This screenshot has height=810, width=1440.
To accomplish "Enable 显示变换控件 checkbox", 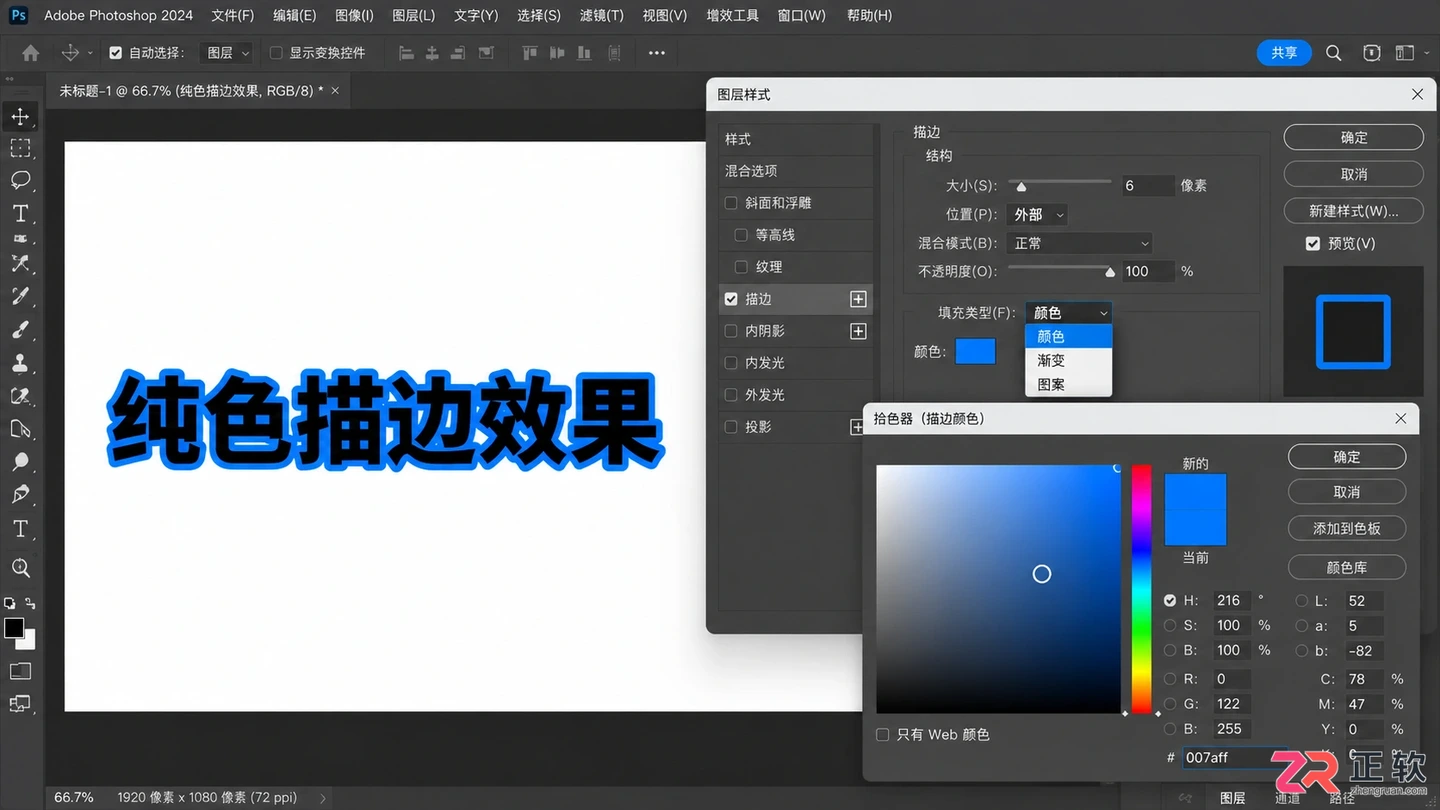I will (x=276, y=53).
